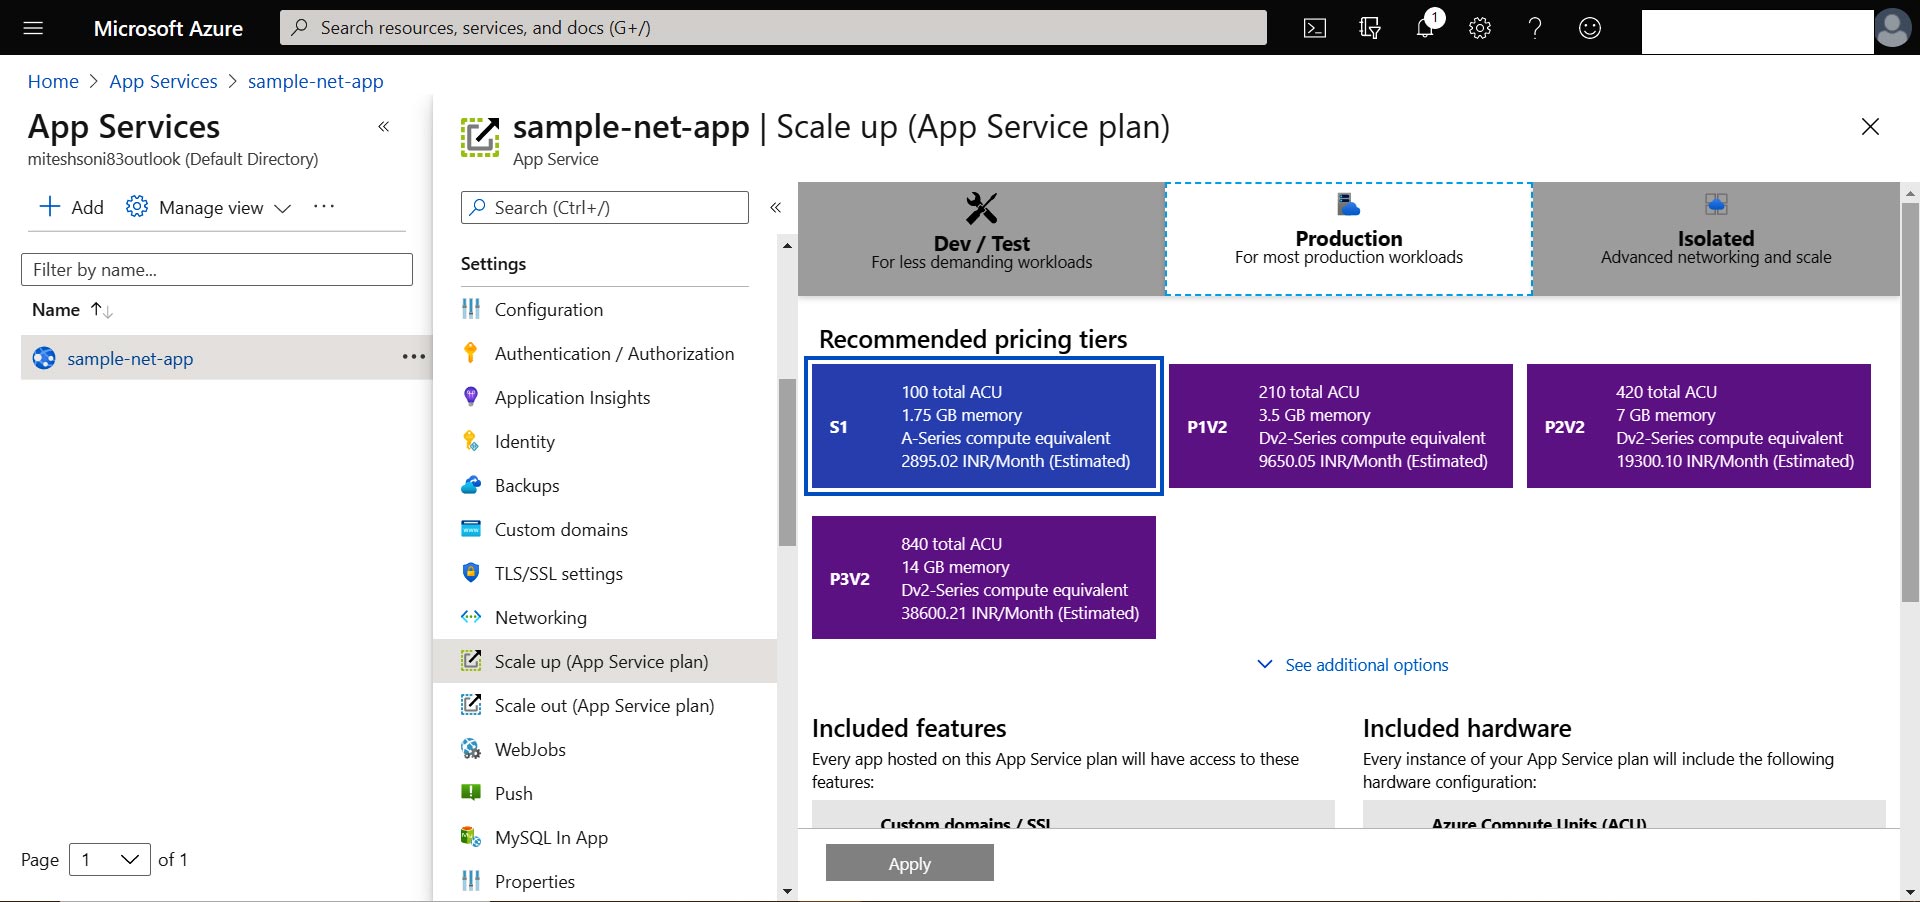Open the Cloud Shell icon in top bar
Viewport: 1920px width, 902px height.
1315,28
